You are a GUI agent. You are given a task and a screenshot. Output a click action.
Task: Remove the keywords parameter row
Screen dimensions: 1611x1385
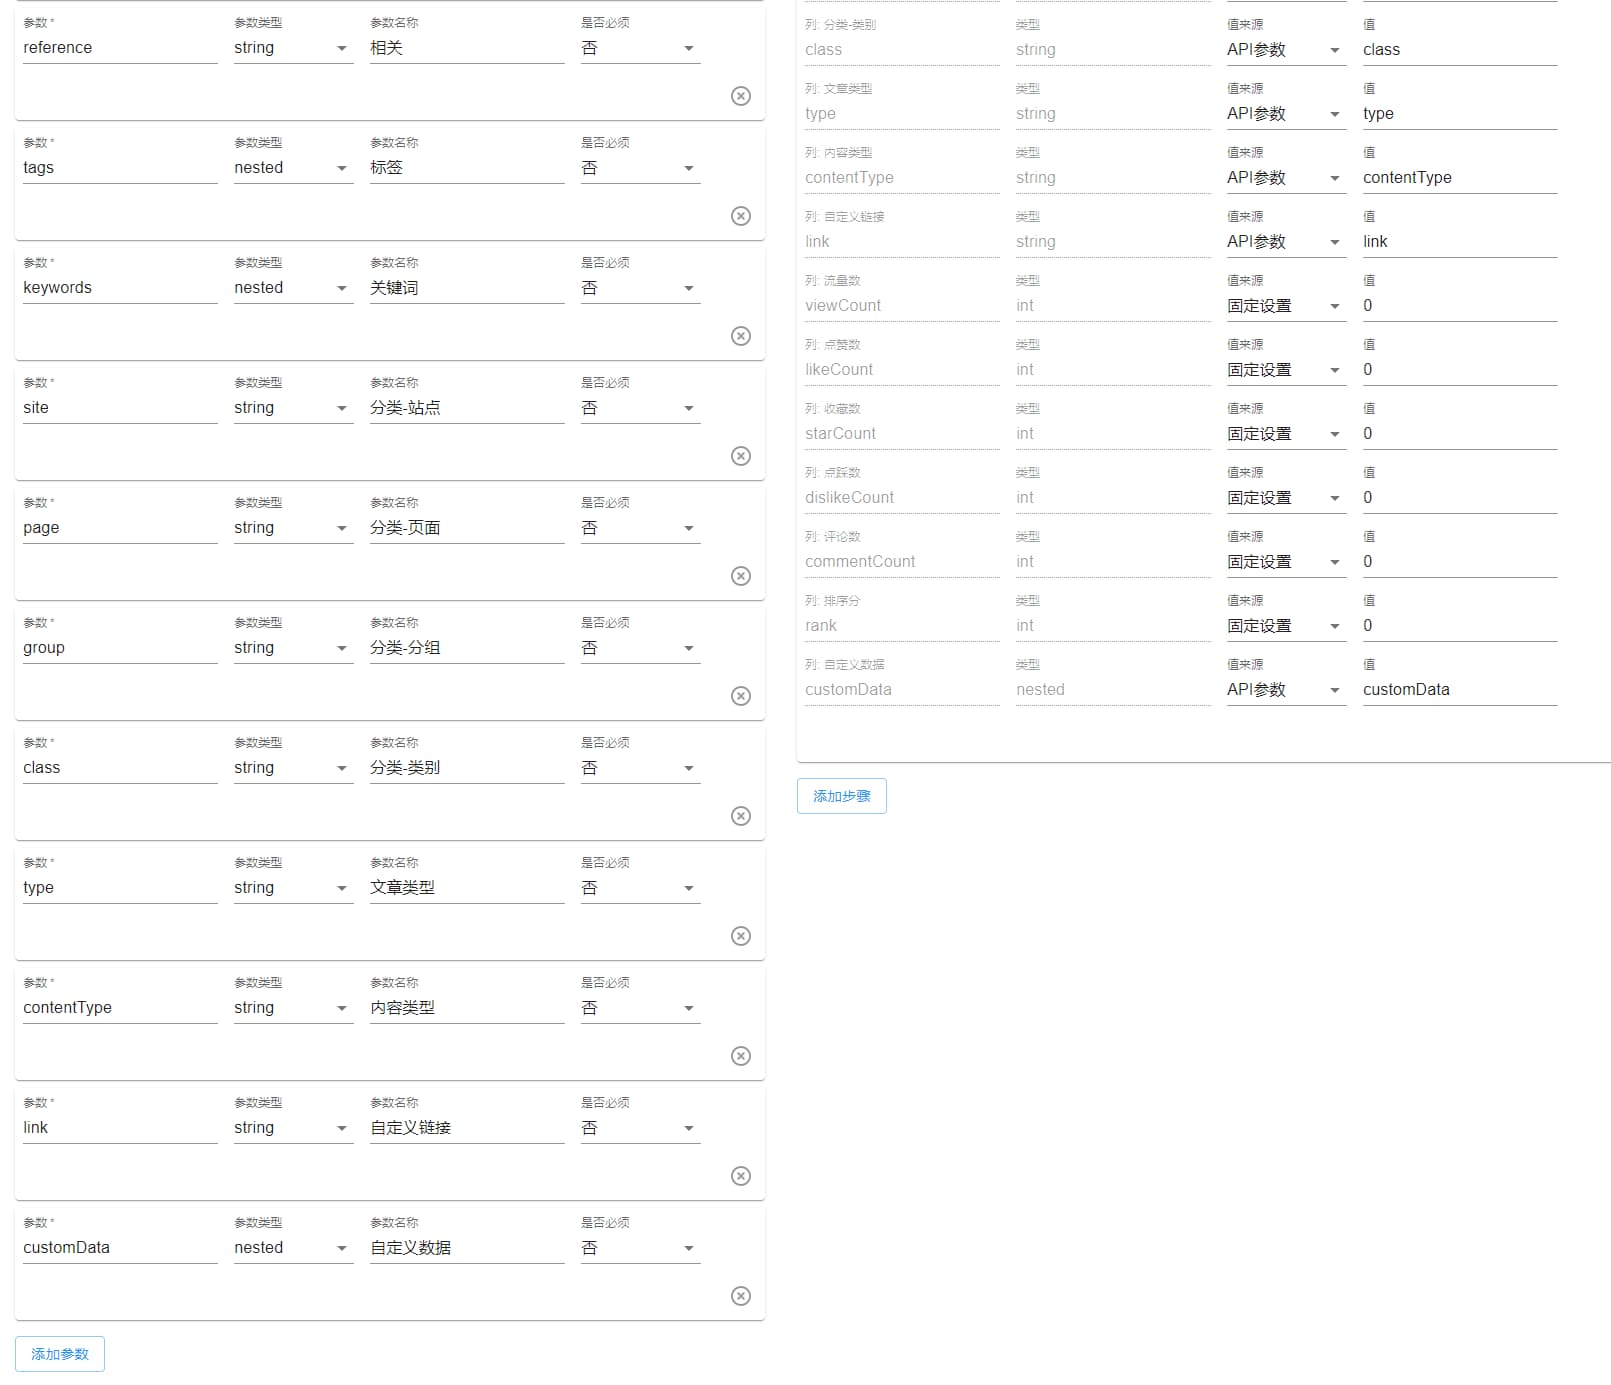click(x=740, y=336)
